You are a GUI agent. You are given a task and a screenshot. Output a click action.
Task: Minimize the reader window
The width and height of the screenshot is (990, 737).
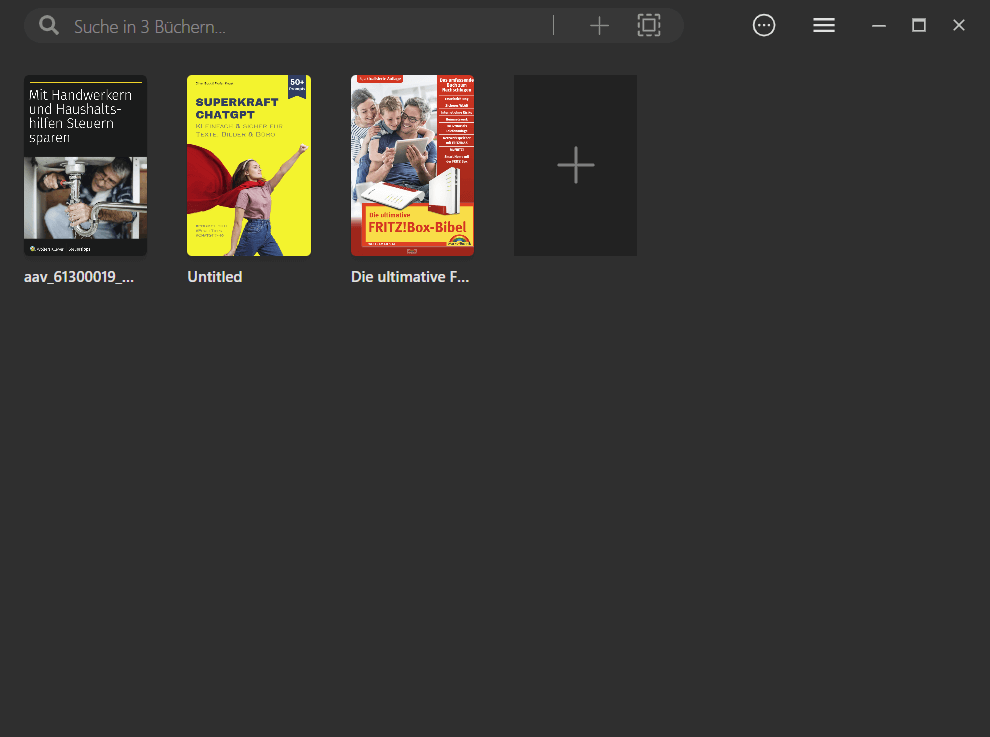pos(878,25)
